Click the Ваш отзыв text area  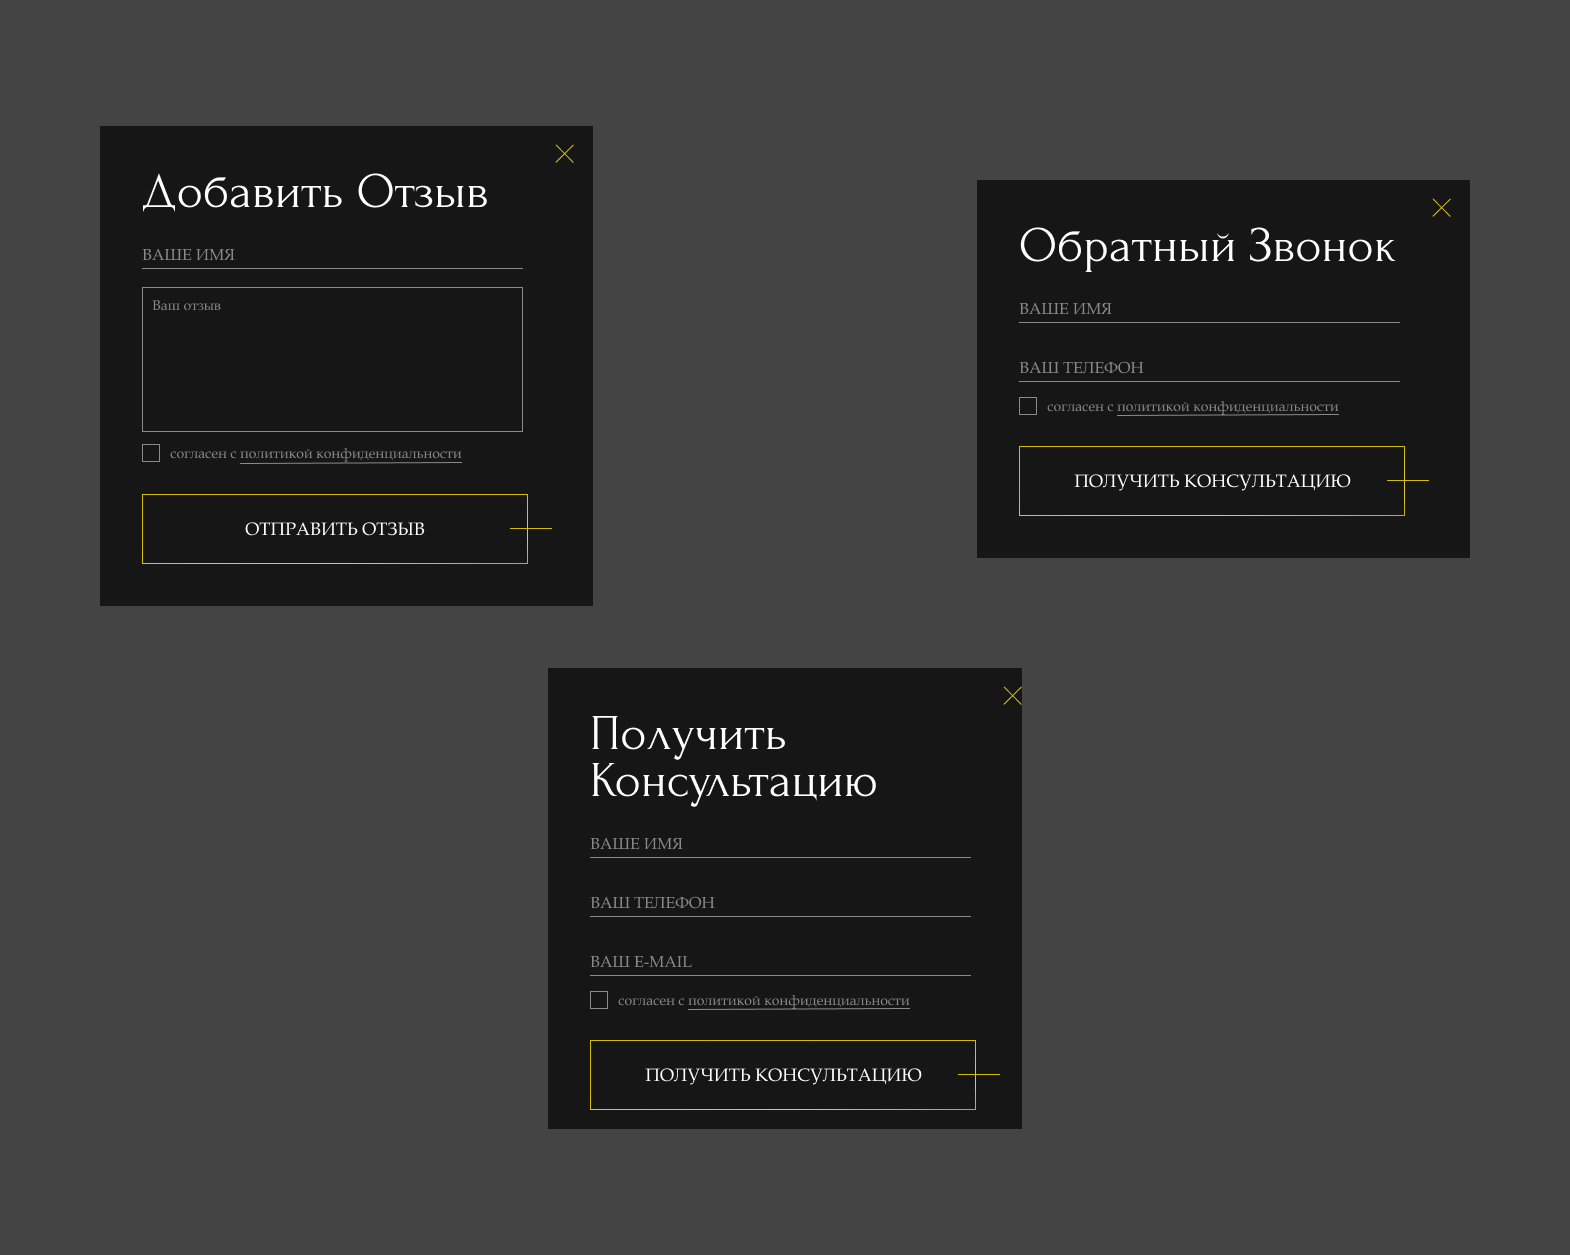click(x=332, y=360)
